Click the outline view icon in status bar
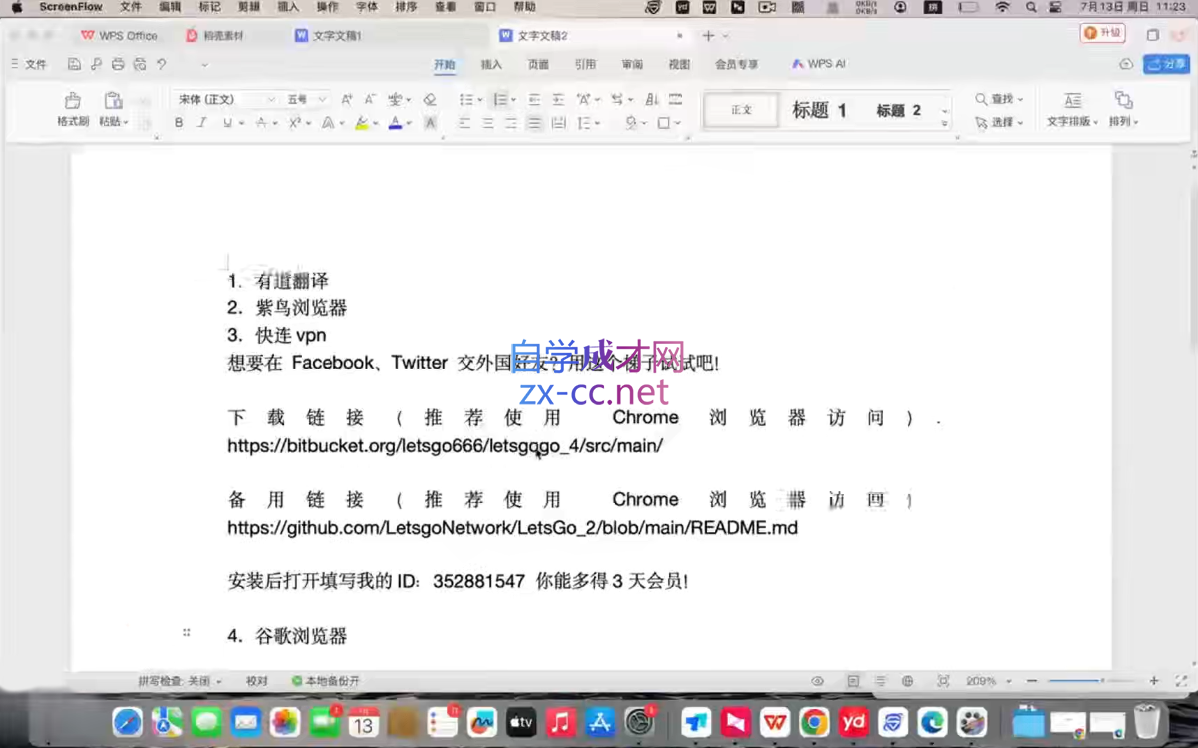 point(880,681)
